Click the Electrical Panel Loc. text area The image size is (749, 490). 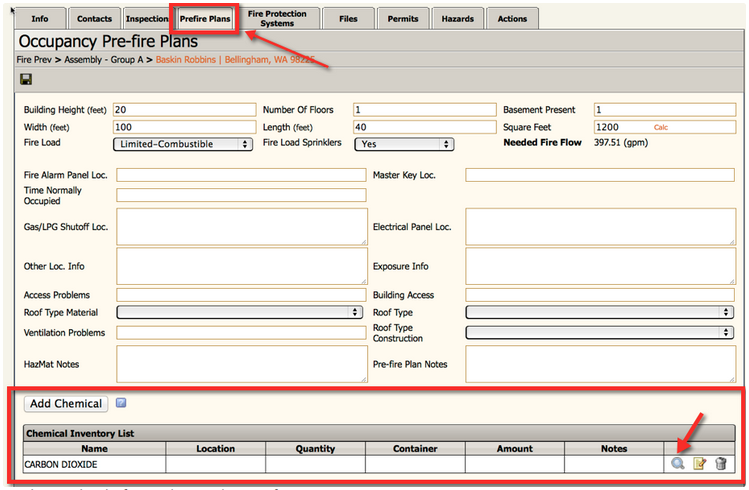click(x=600, y=226)
